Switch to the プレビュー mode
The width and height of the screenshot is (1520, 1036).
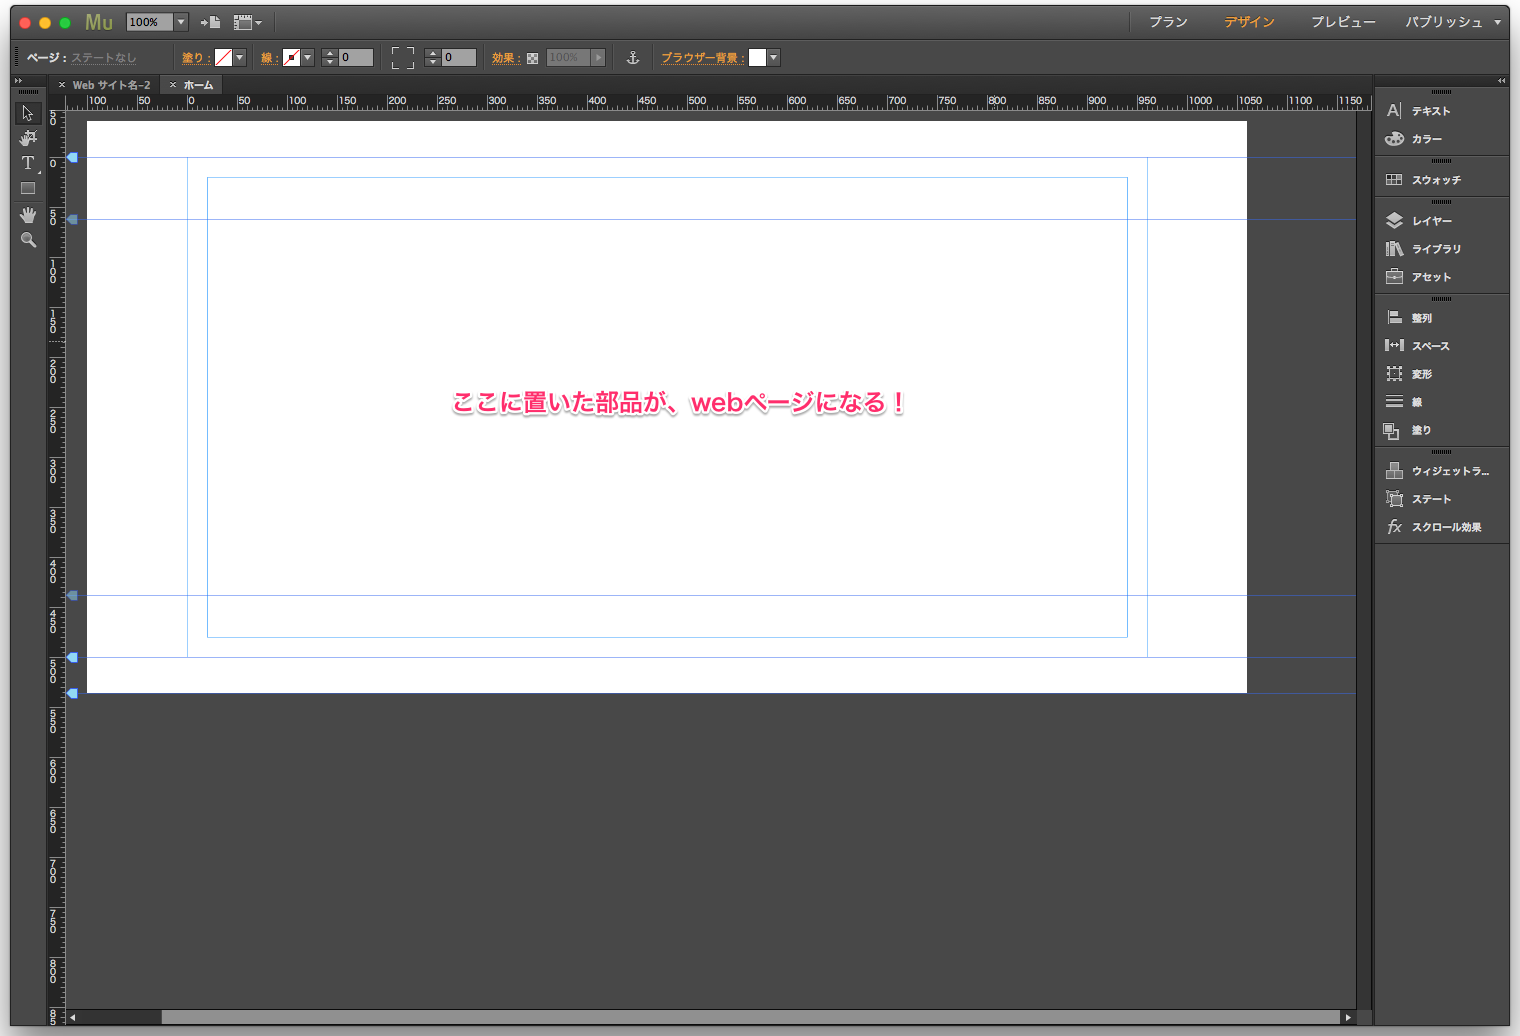tap(1343, 21)
